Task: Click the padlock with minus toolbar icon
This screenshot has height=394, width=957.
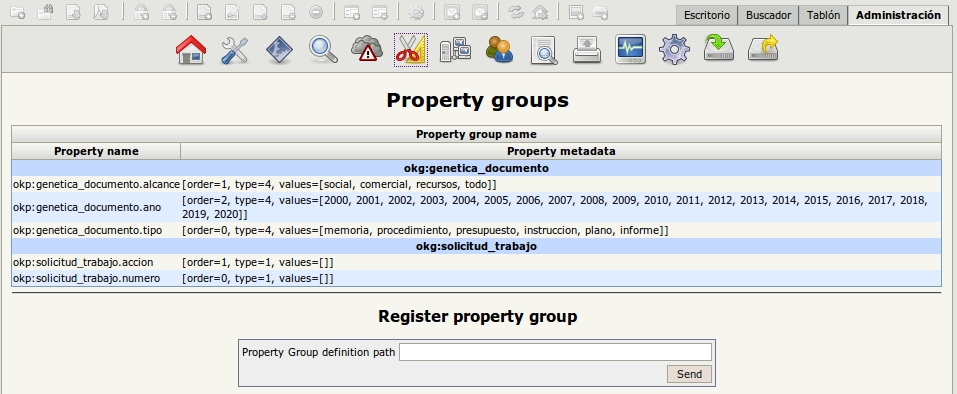Action: point(169,12)
